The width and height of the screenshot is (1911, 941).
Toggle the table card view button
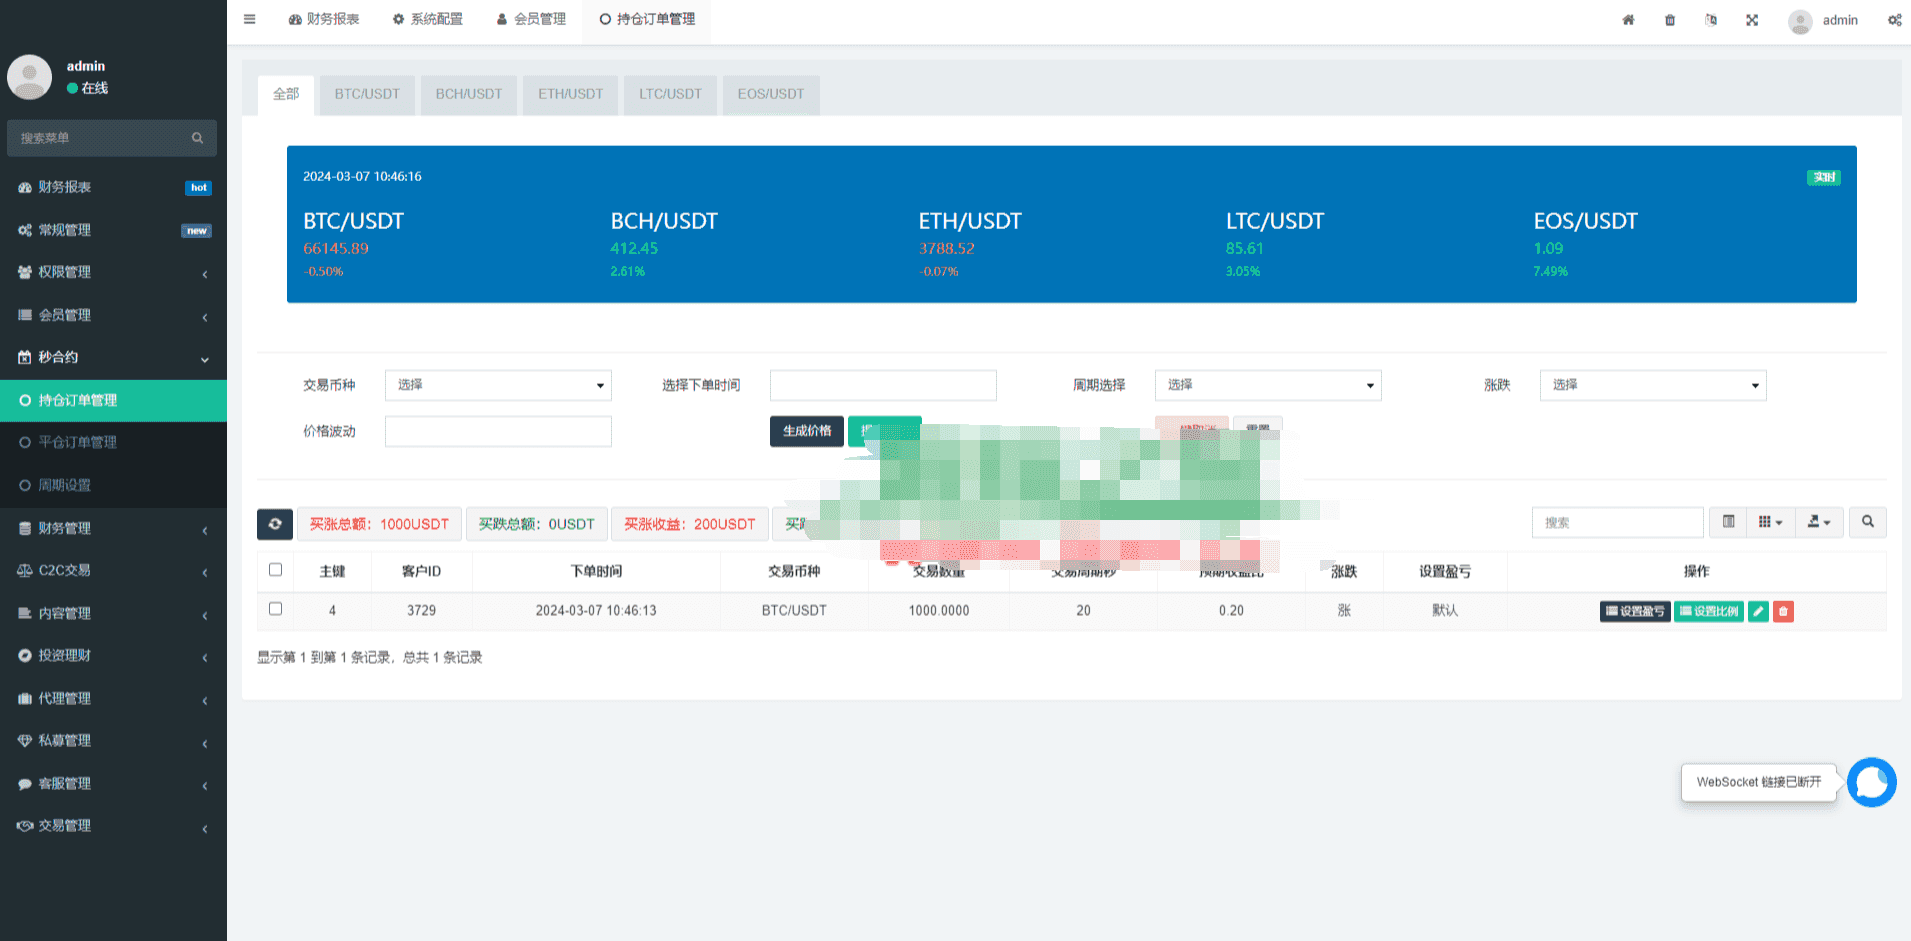[1728, 522]
